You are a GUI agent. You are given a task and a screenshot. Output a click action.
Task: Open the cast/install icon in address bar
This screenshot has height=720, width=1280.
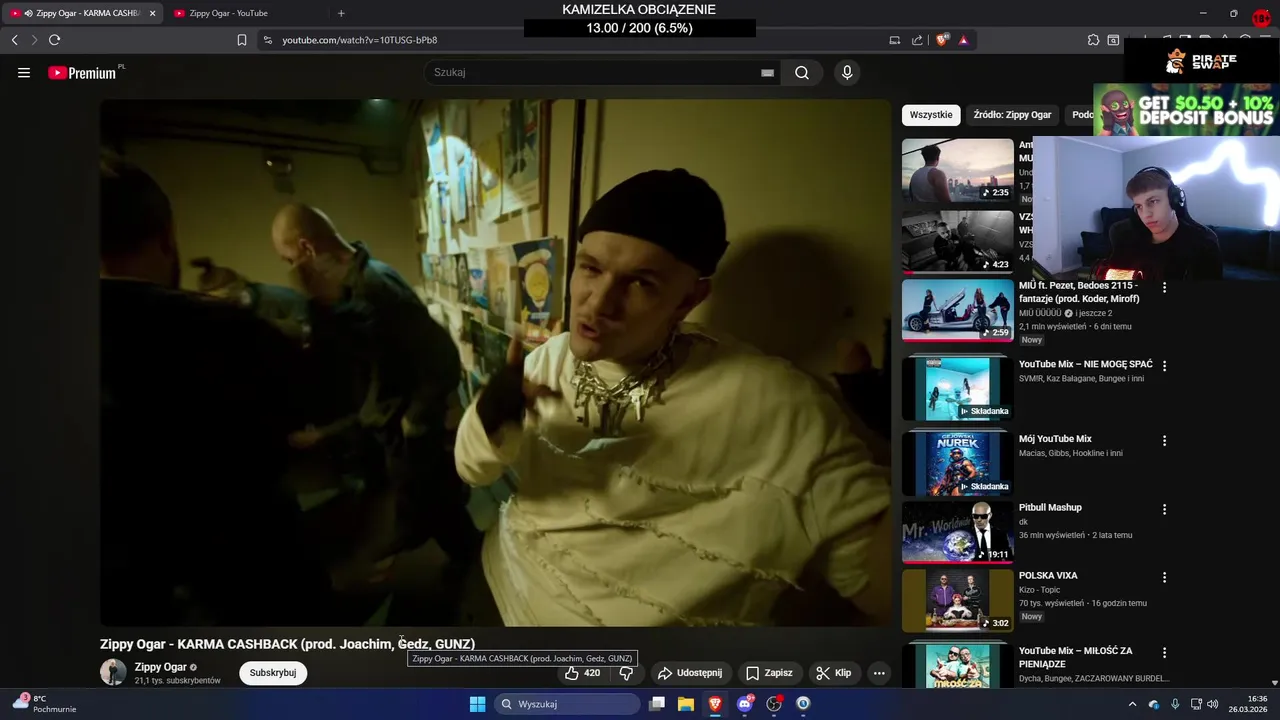pos(894,40)
